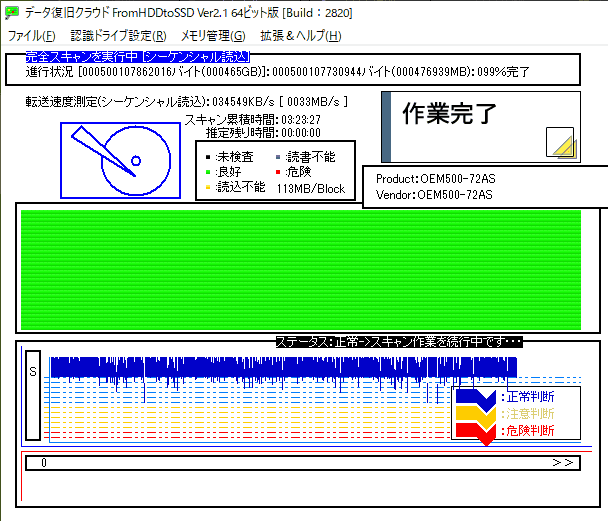Click the red 危険 legend marker
The image size is (608, 521).
click(x=278, y=172)
